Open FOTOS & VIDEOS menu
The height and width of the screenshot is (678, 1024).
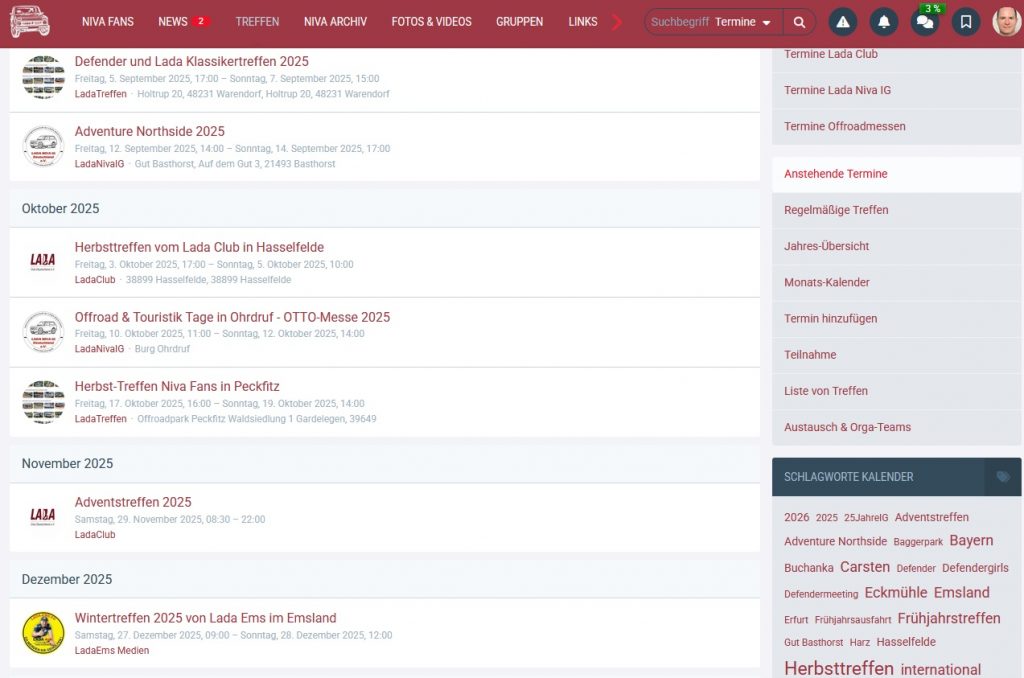[431, 22]
